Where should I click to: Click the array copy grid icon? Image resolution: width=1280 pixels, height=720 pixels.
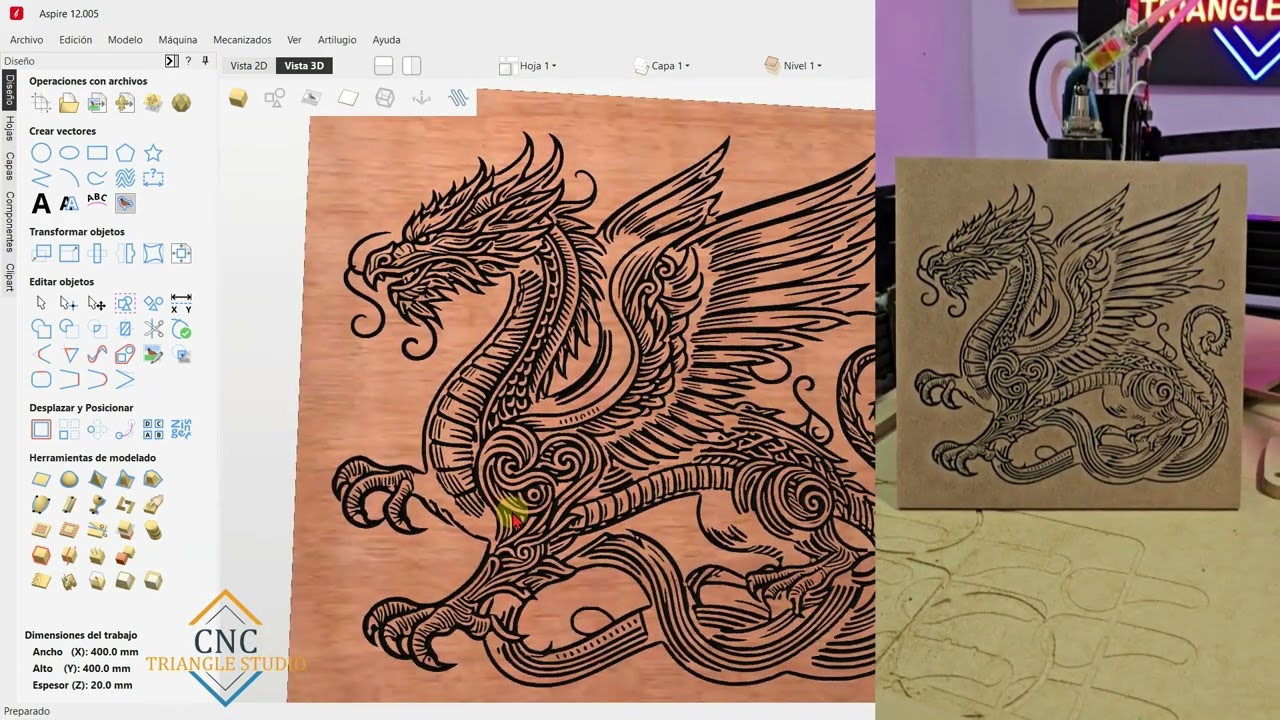point(69,430)
